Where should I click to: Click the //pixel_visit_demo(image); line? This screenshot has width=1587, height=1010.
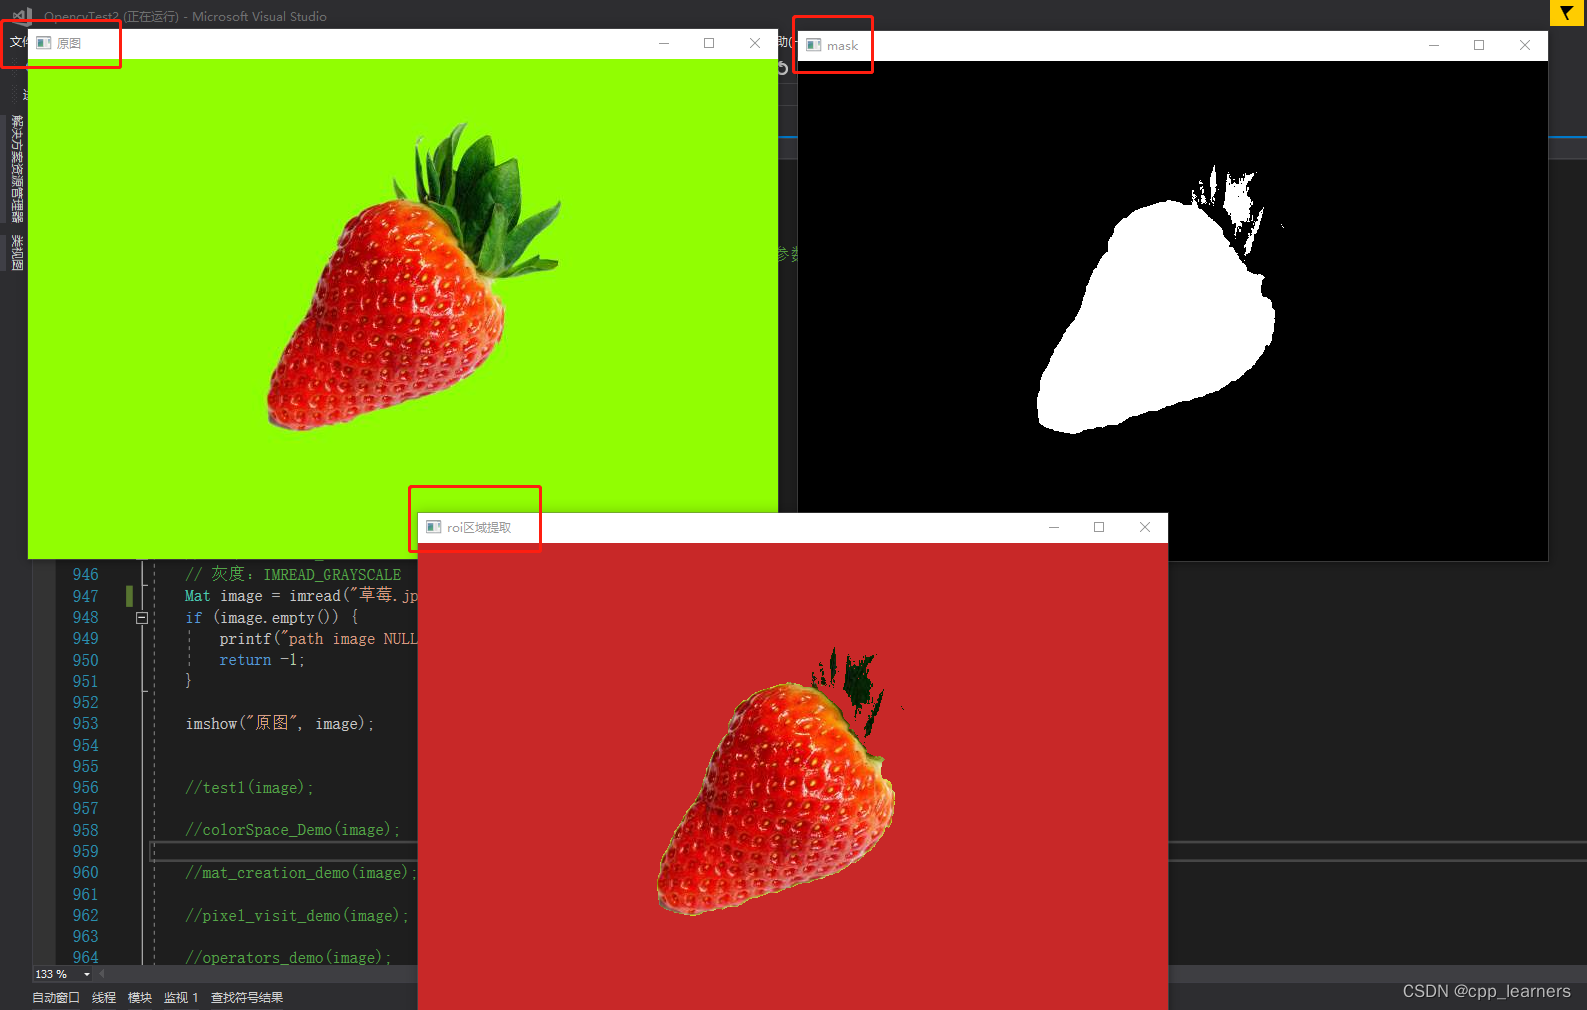[x=297, y=915]
